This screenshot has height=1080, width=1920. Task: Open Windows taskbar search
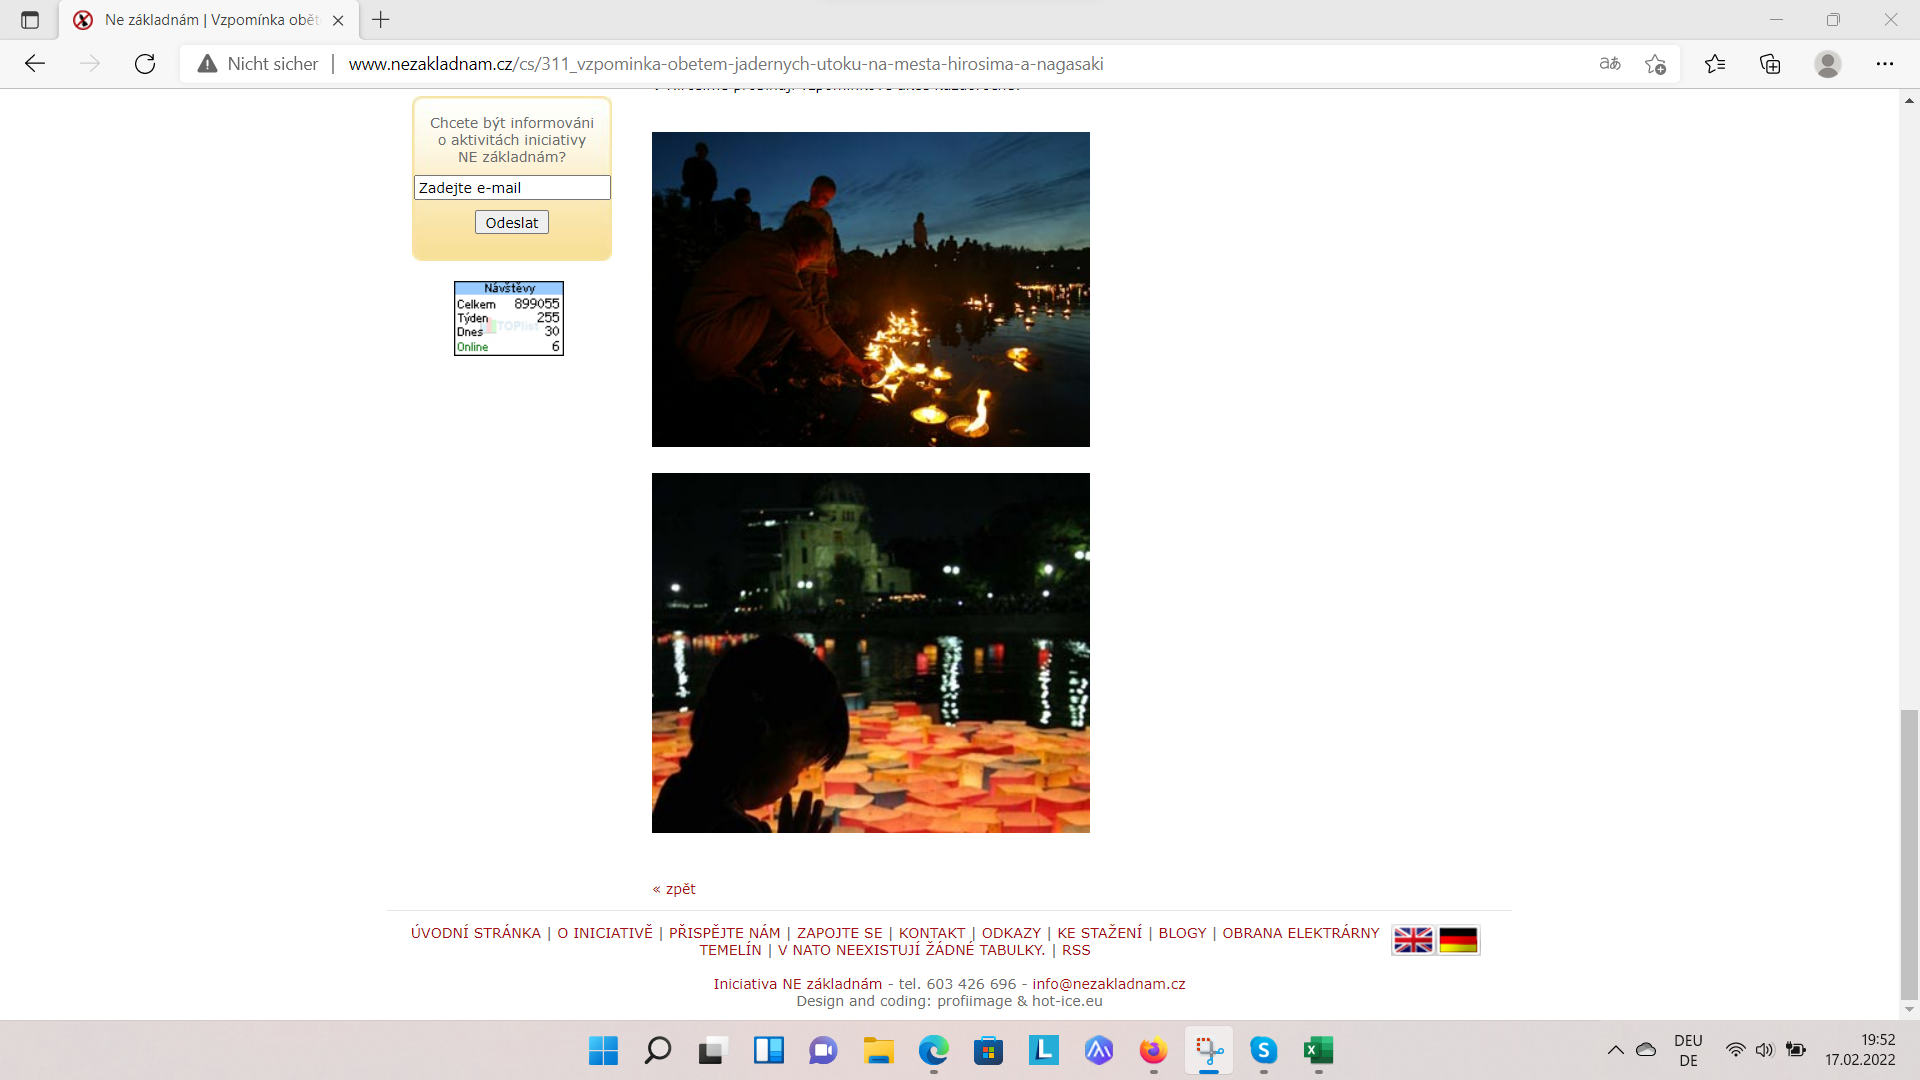pos(658,1050)
